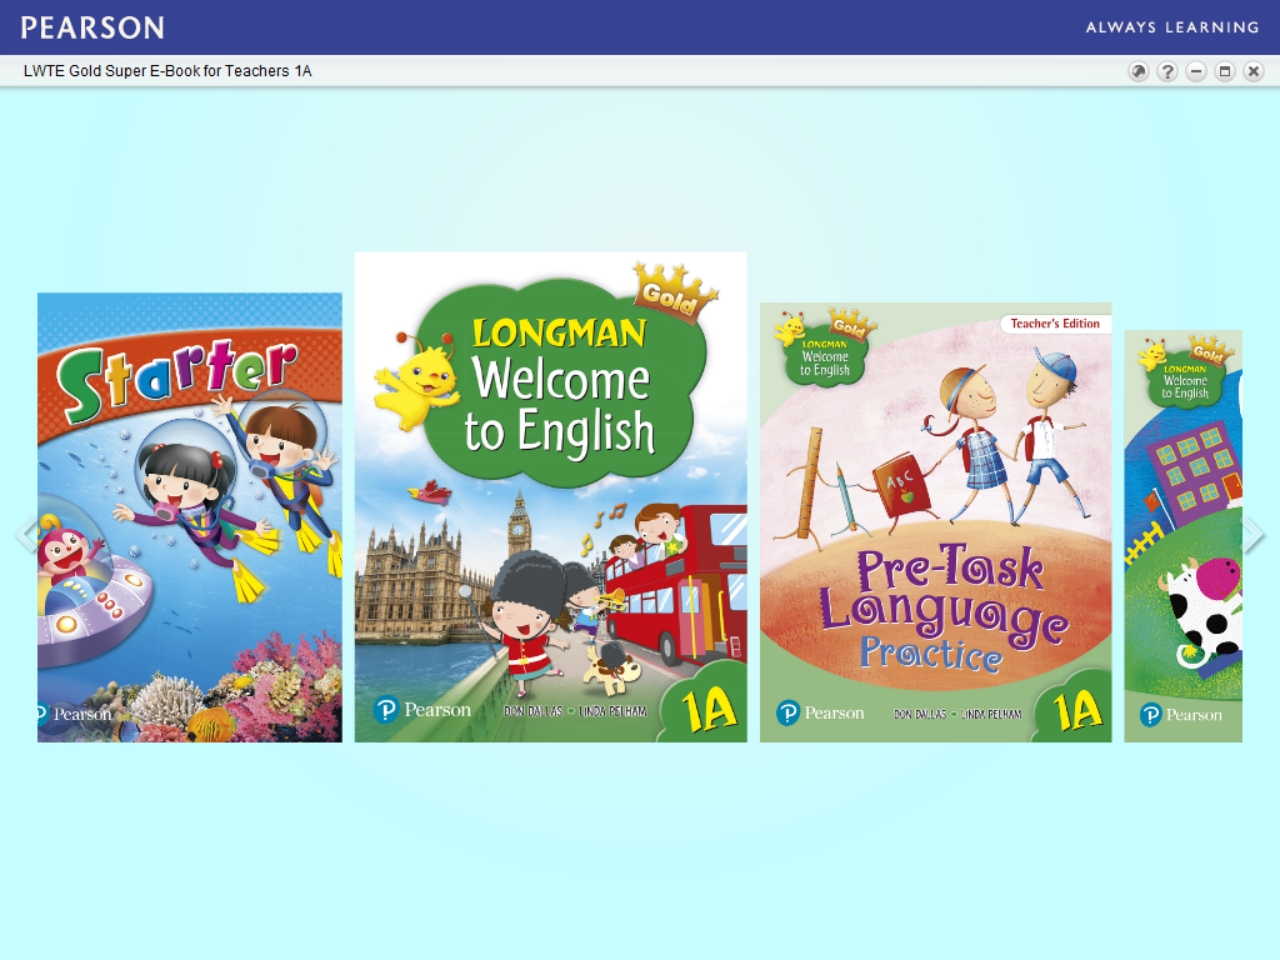This screenshot has width=1280, height=960.
Task: Click the Pearson logo on 1A cover
Action: pos(422,710)
